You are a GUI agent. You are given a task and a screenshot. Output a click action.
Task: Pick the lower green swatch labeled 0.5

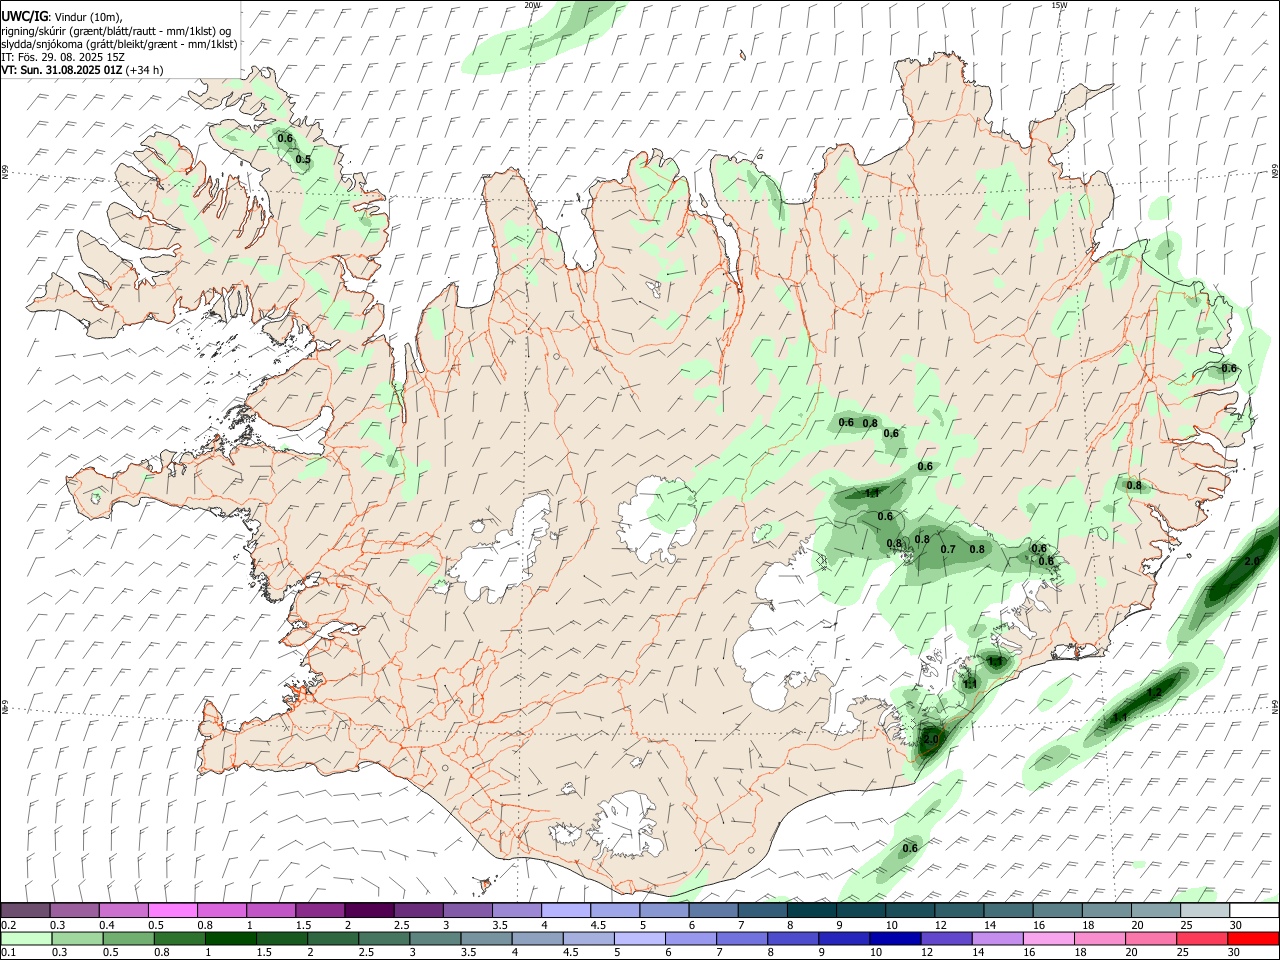tap(128, 939)
